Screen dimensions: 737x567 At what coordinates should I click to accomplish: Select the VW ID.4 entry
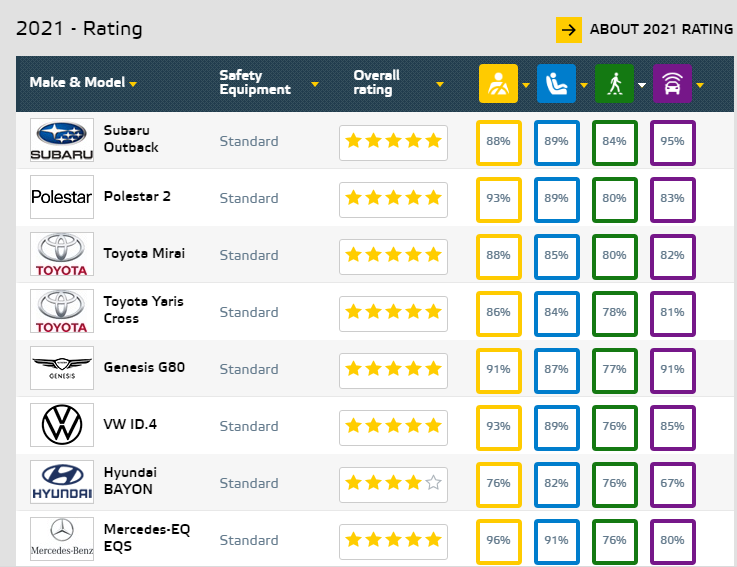click(x=130, y=425)
